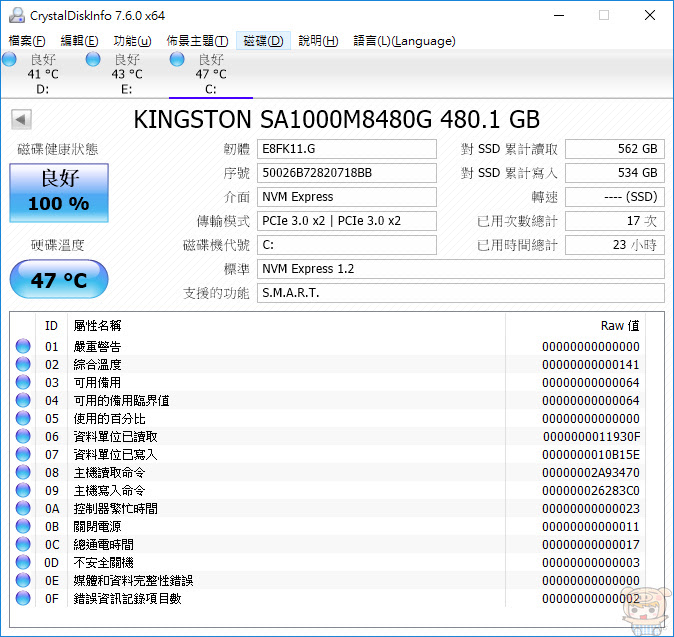Click the blue status orb for drive D:
Viewport: 674px width, 637px height.
pos(9,60)
